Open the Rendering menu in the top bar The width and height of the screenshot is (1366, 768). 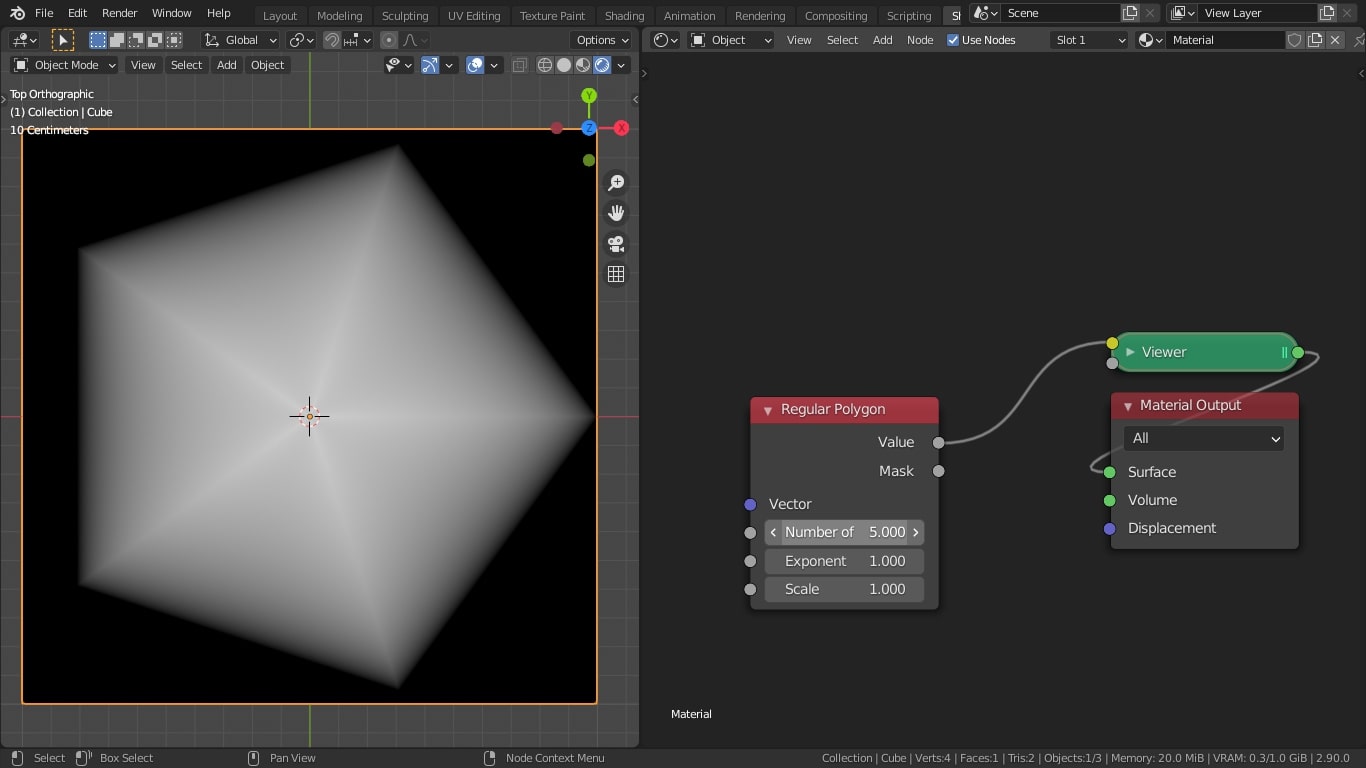point(760,15)
